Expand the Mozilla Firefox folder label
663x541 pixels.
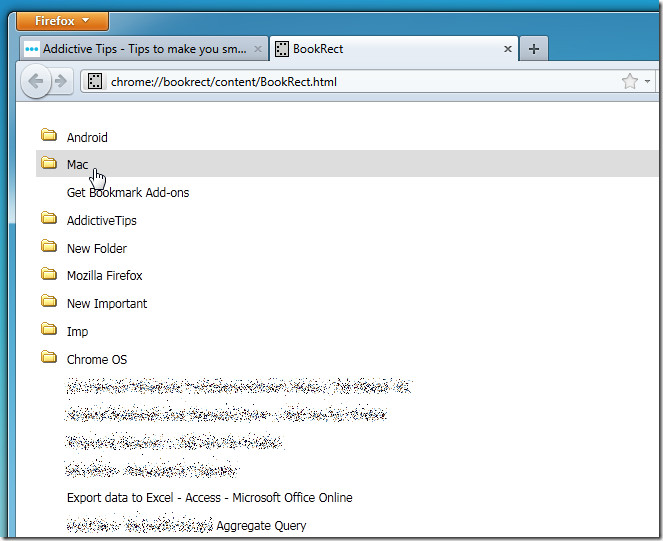coord(105,276)
